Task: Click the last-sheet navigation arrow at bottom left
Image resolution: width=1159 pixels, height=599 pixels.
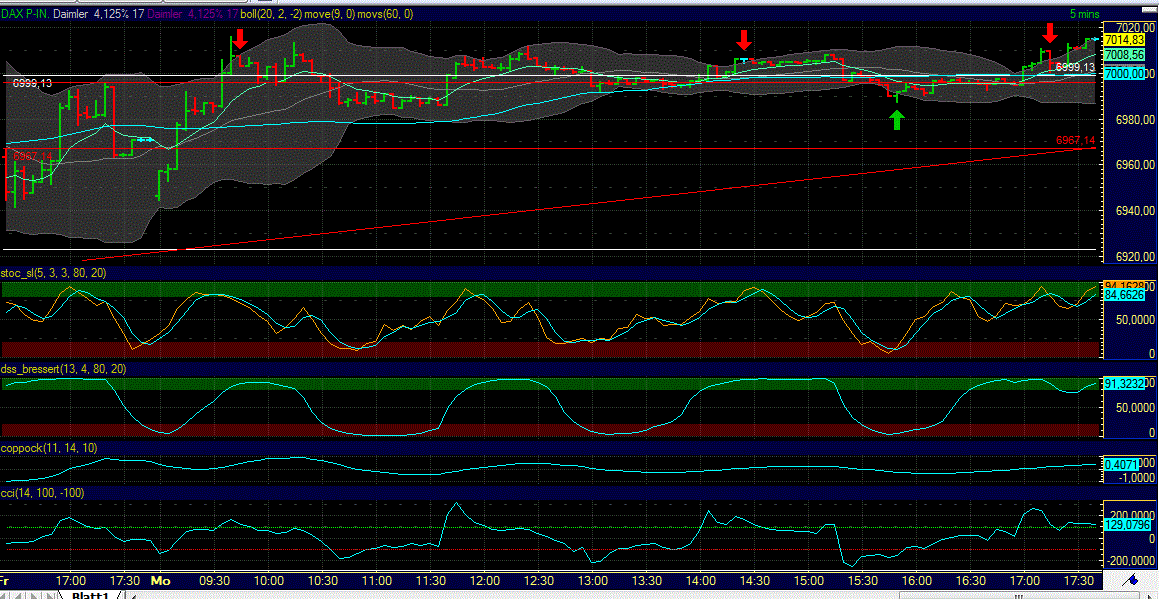Action: (x=50, y=594)
